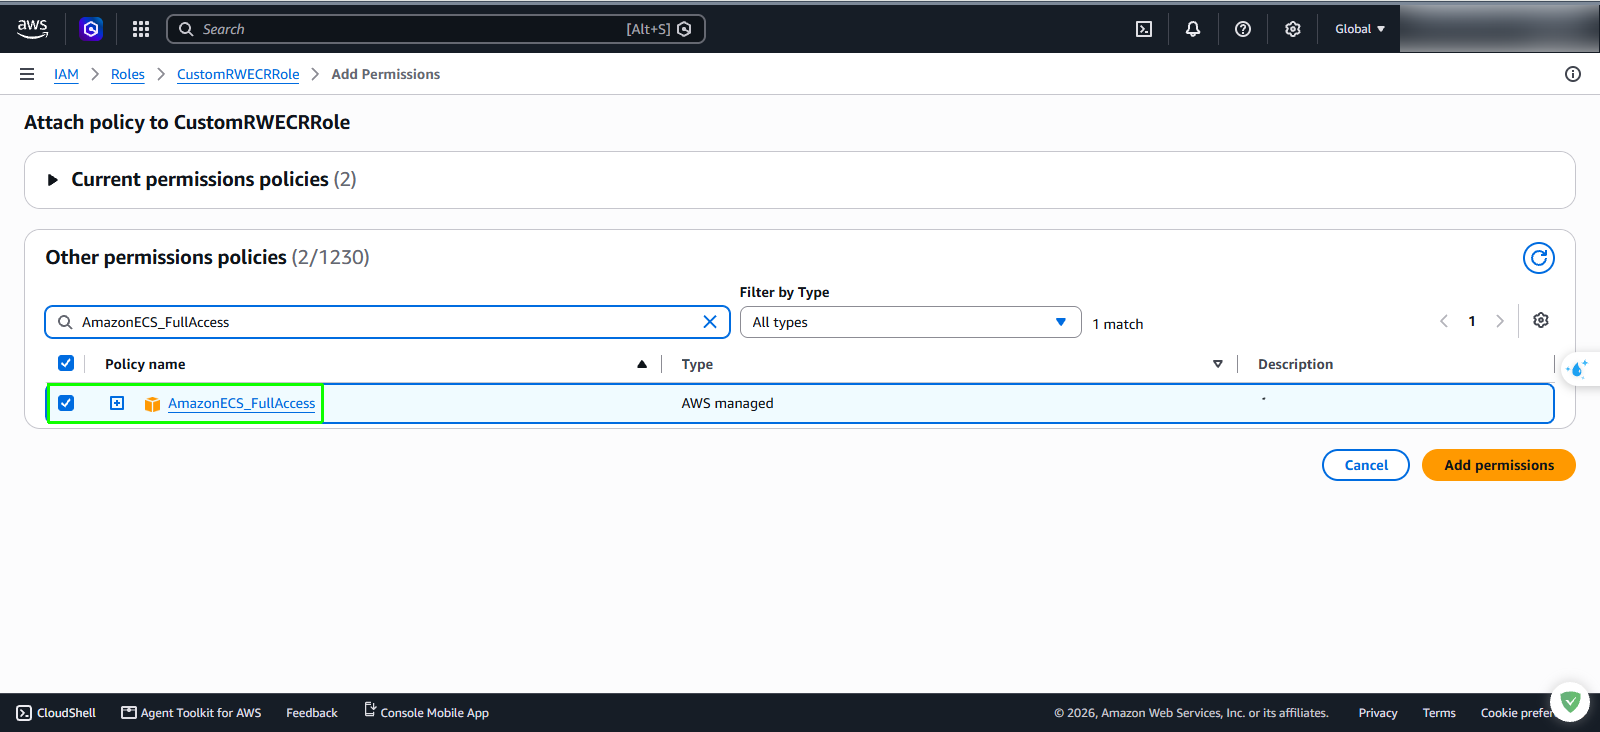Expand Current permissions policies section
This screenshot has height=732, width=1600.
coord(53,180)
